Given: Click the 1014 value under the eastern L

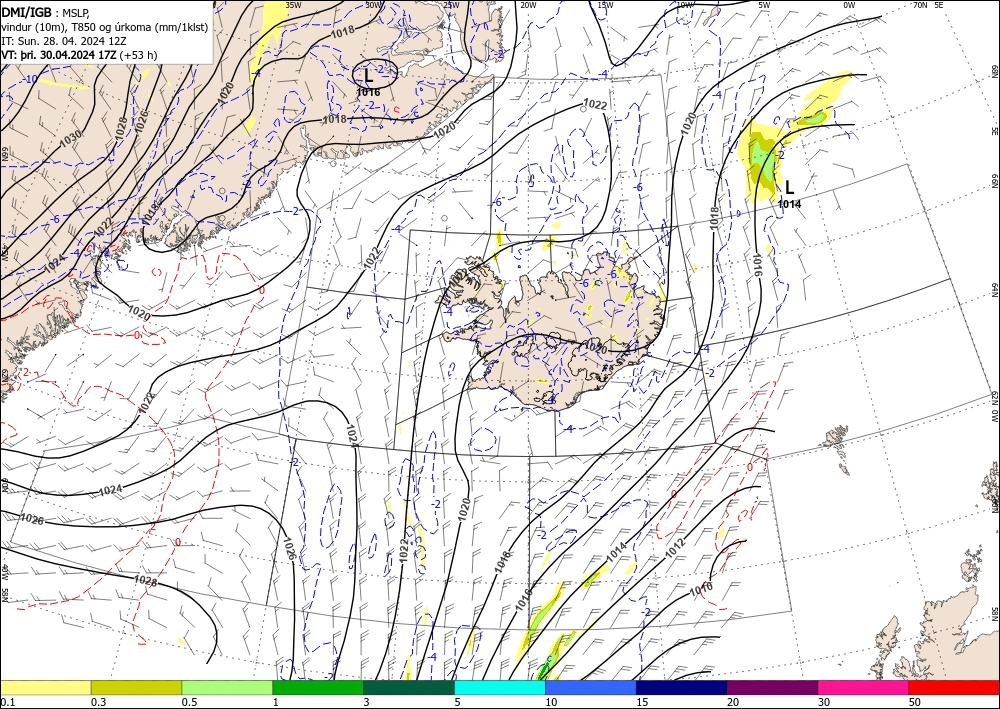Looking at the screenshot, I should (x=789, y=204).
